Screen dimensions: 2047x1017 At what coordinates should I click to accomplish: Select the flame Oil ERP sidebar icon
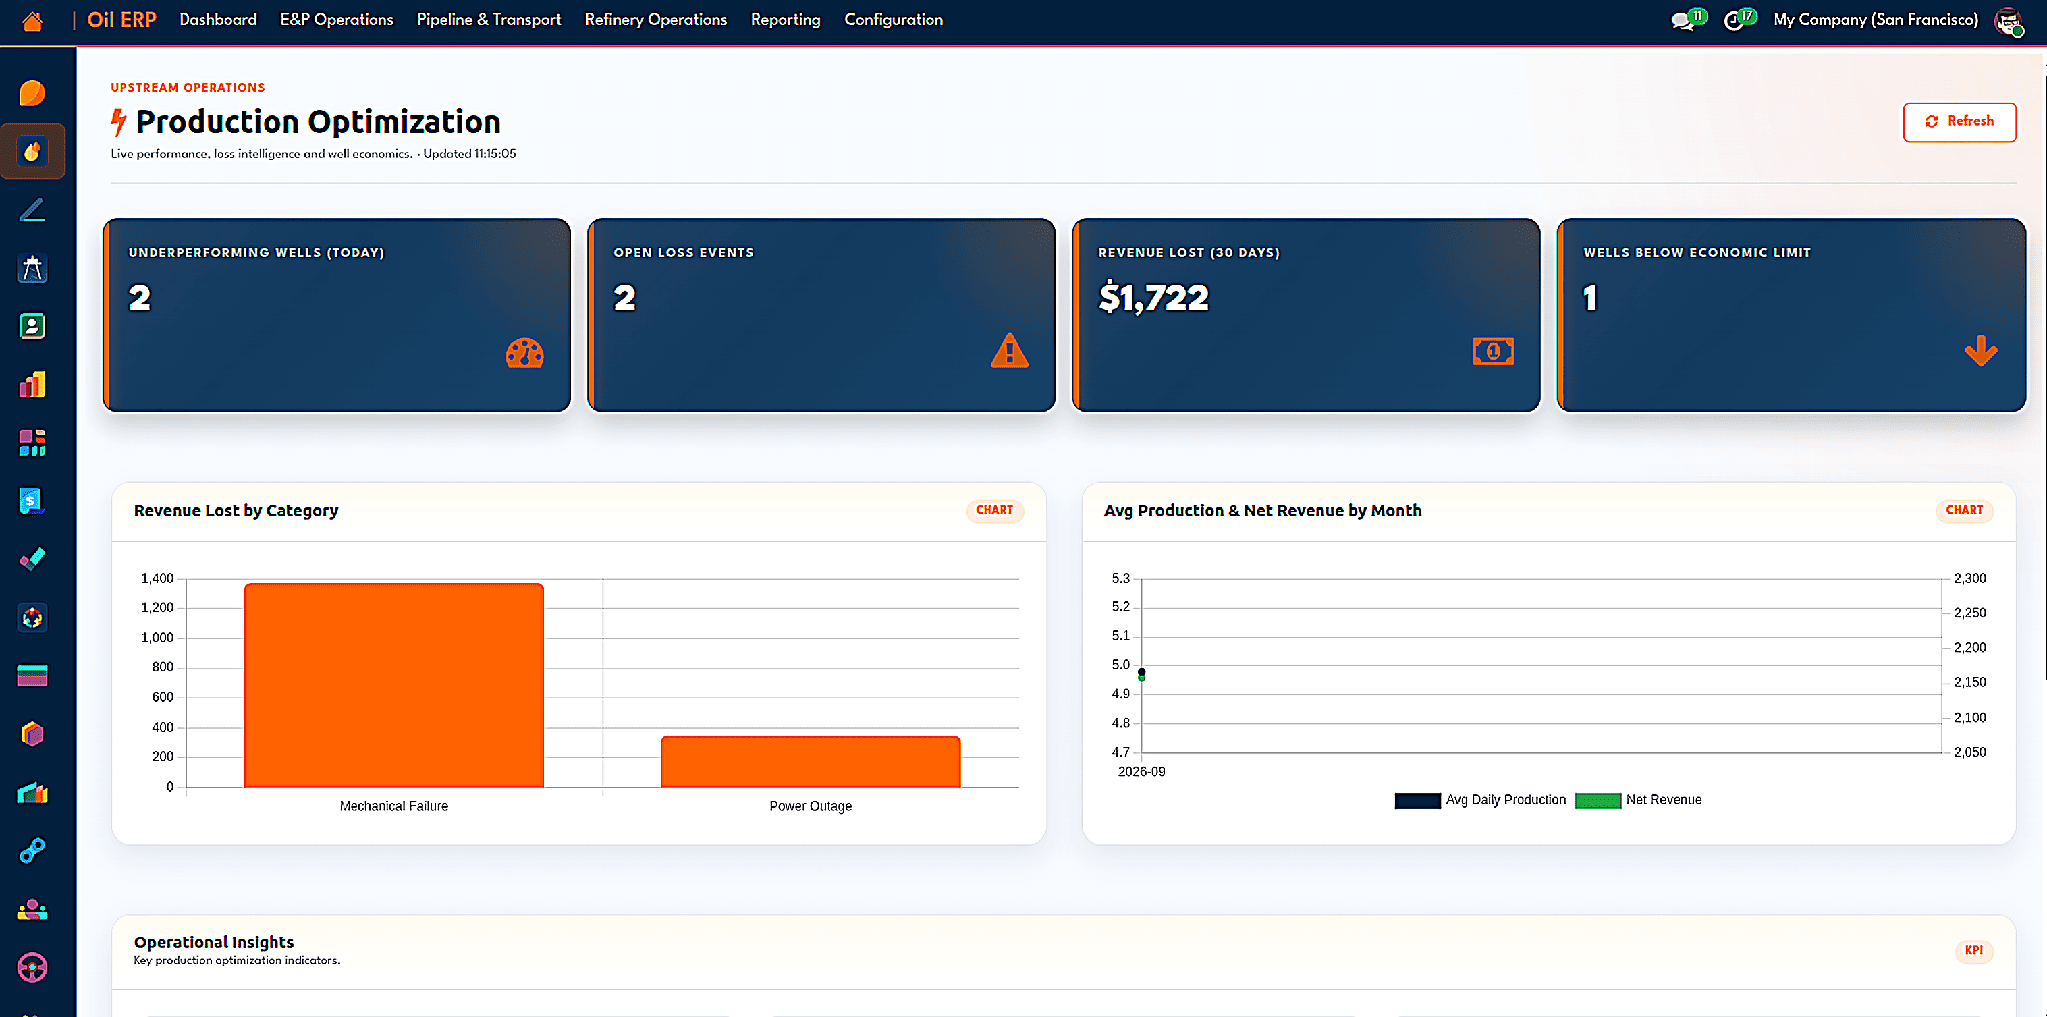click(32, 151)
